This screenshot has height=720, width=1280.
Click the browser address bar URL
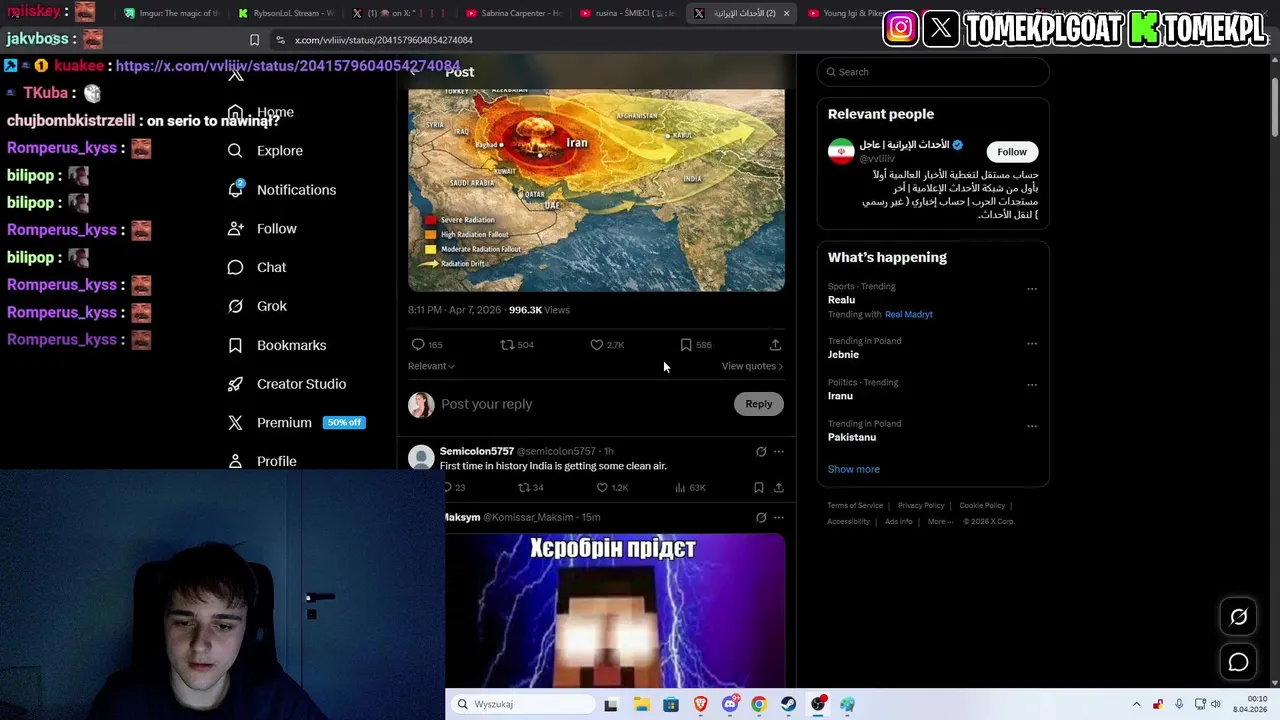pyautogui.click(x=384, y=40)
